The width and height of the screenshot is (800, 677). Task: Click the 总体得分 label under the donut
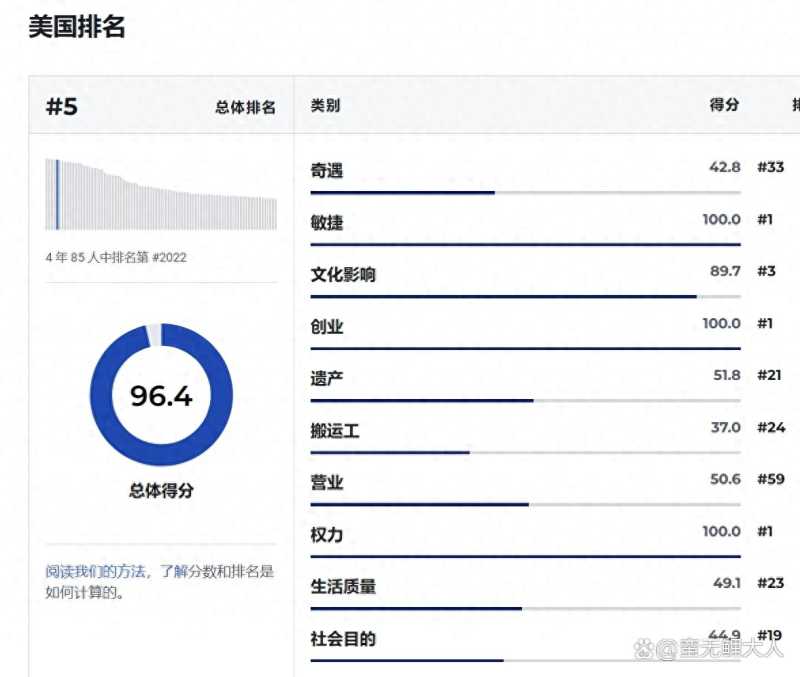tap(161, 491)
